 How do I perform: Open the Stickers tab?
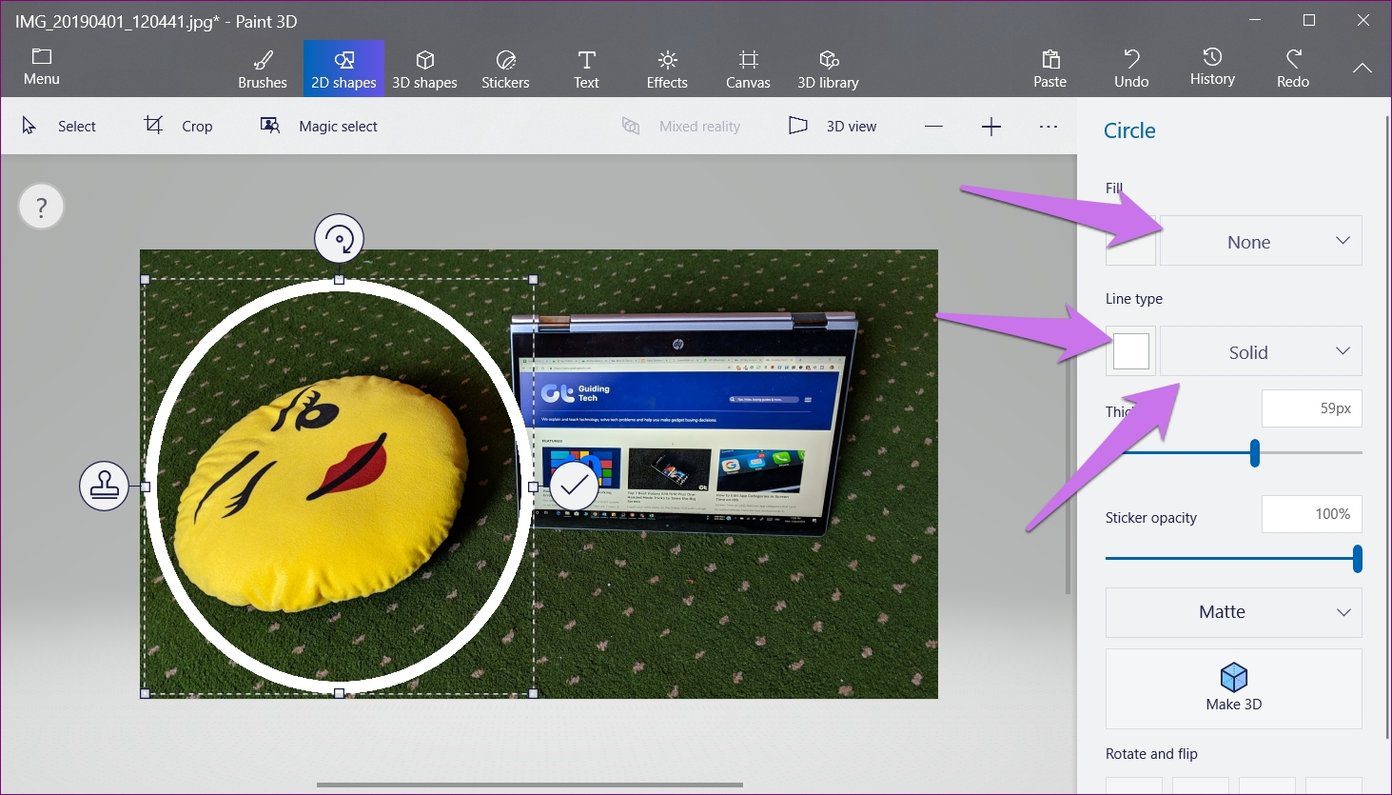pyautogui.click(x=506, y=69)
